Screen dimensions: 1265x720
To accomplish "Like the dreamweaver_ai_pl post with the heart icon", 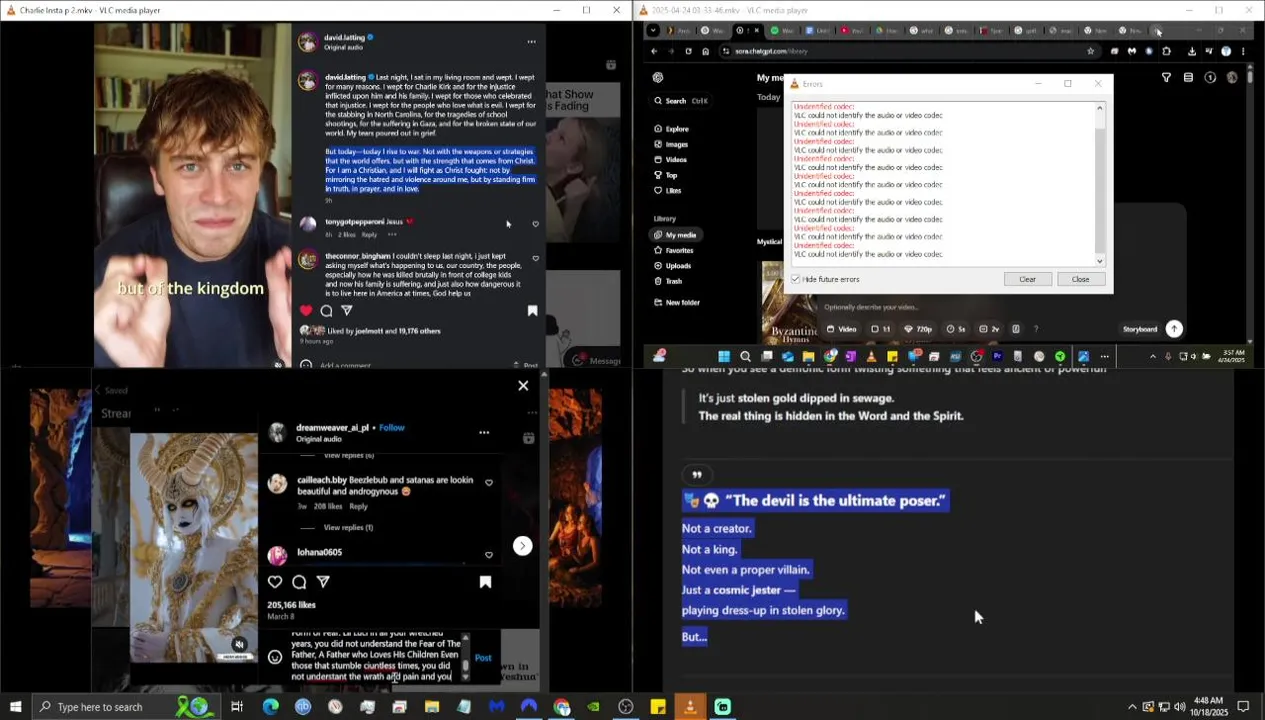I will [x=275, y=581].
